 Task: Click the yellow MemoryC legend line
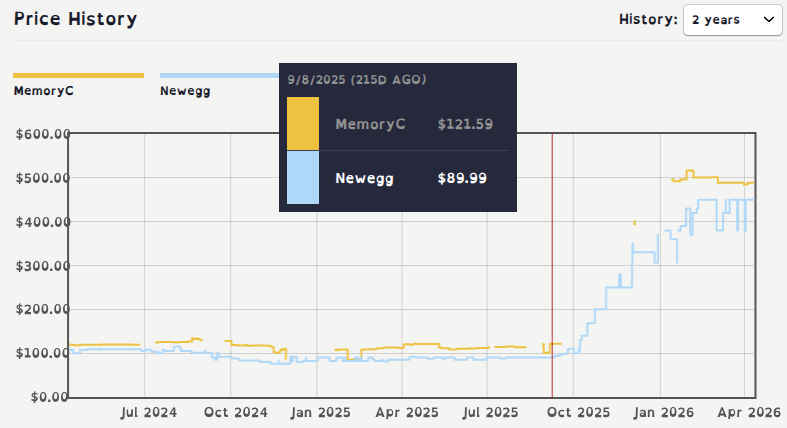(x=78, y=76)
